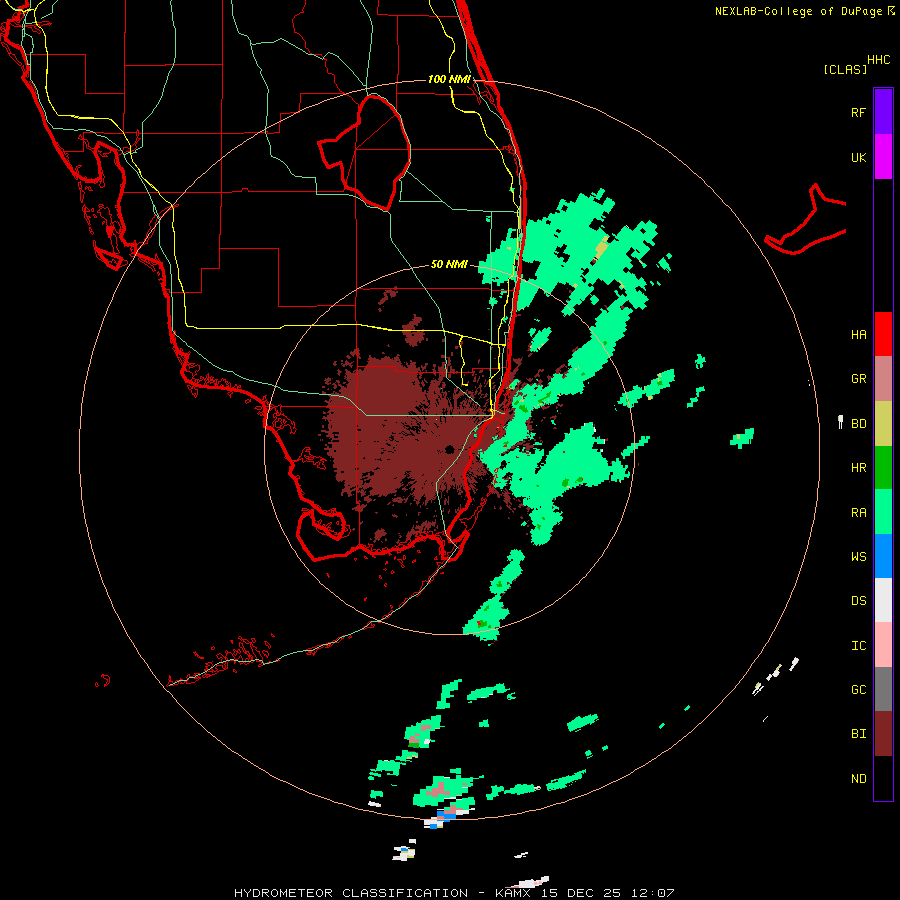
Task: Click the HA red legend swatch
Action: tap(883, 334)
